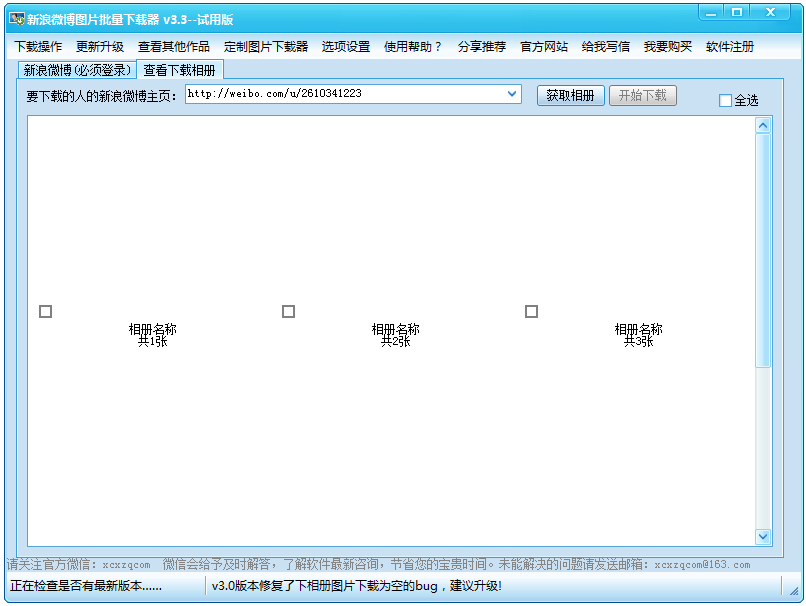Click the scroll up arrow of album list
This screenshot has height=606, width=806.
(763, 125)
